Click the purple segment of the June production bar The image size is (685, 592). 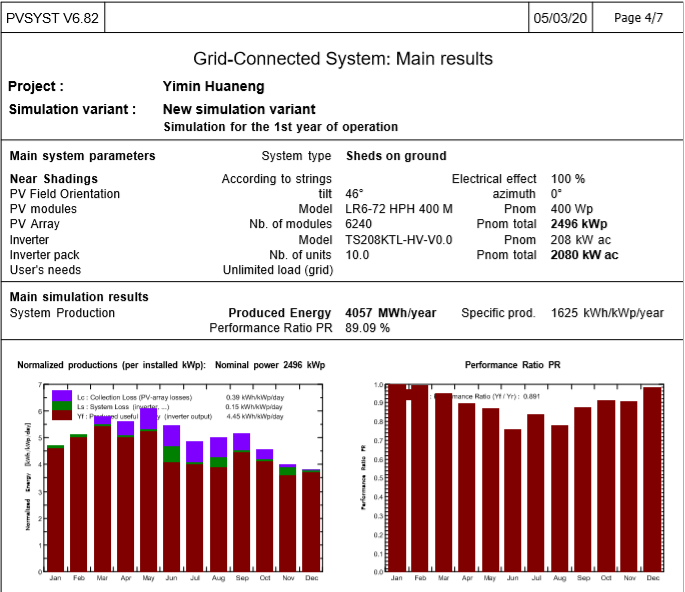click(171, 435)
